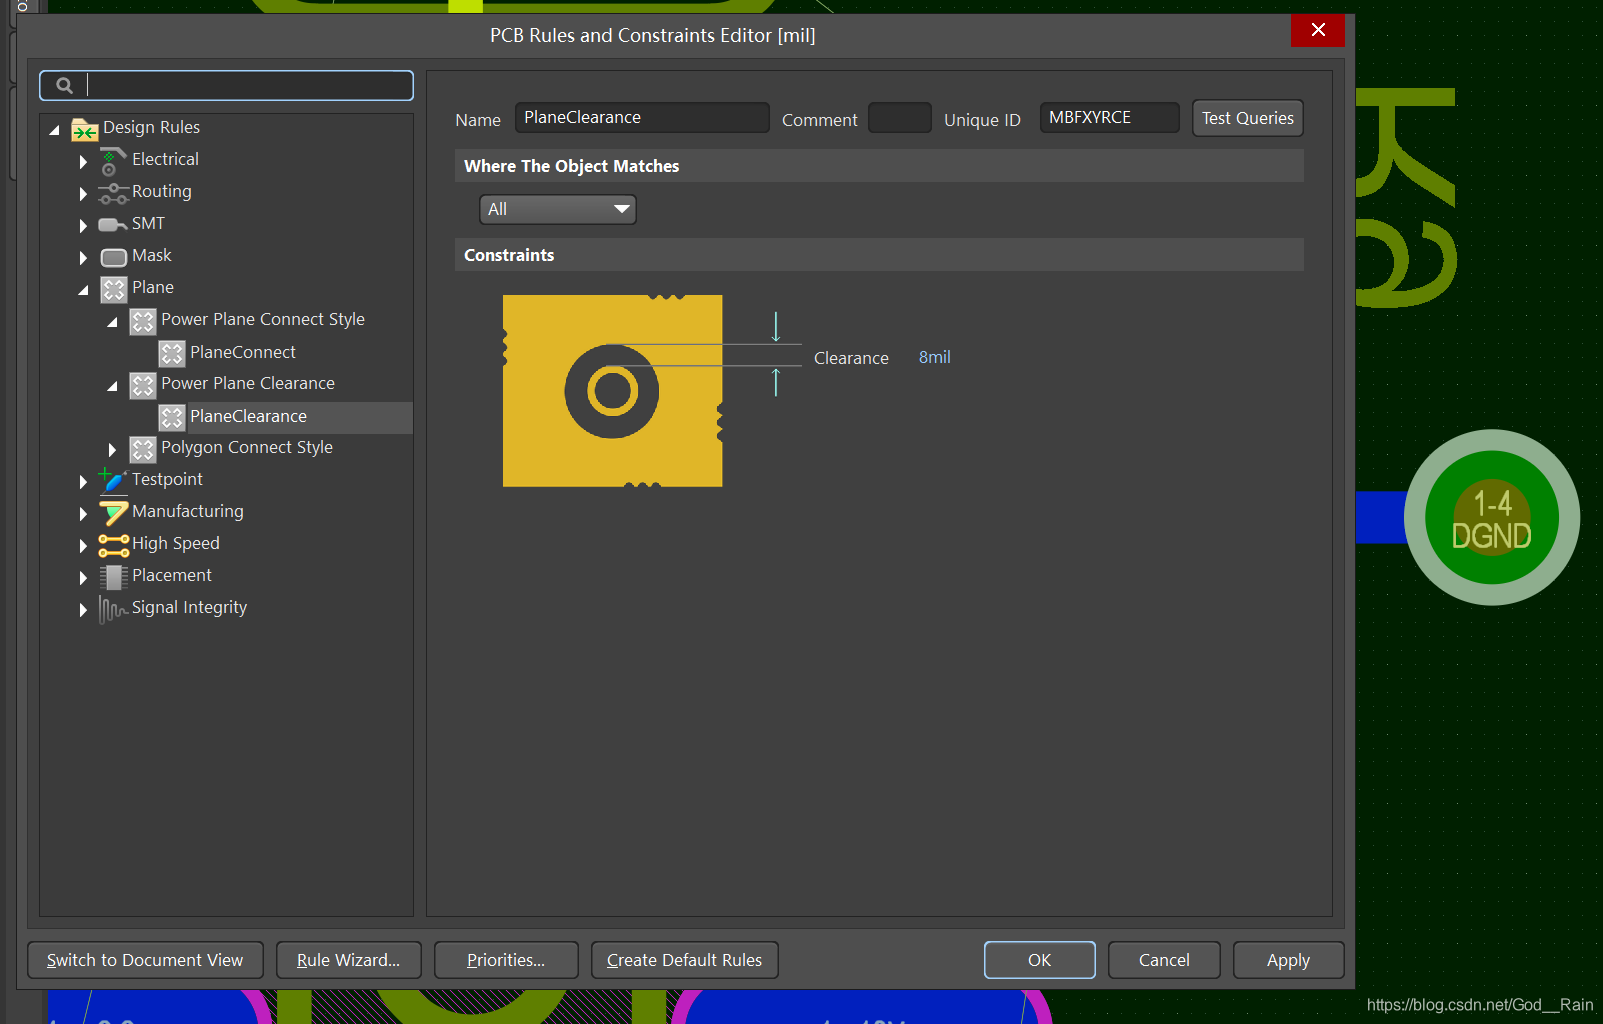Click the PlaneConnect rule icon
This screenshot has height=1024, width=1603.
coord(172,353)
